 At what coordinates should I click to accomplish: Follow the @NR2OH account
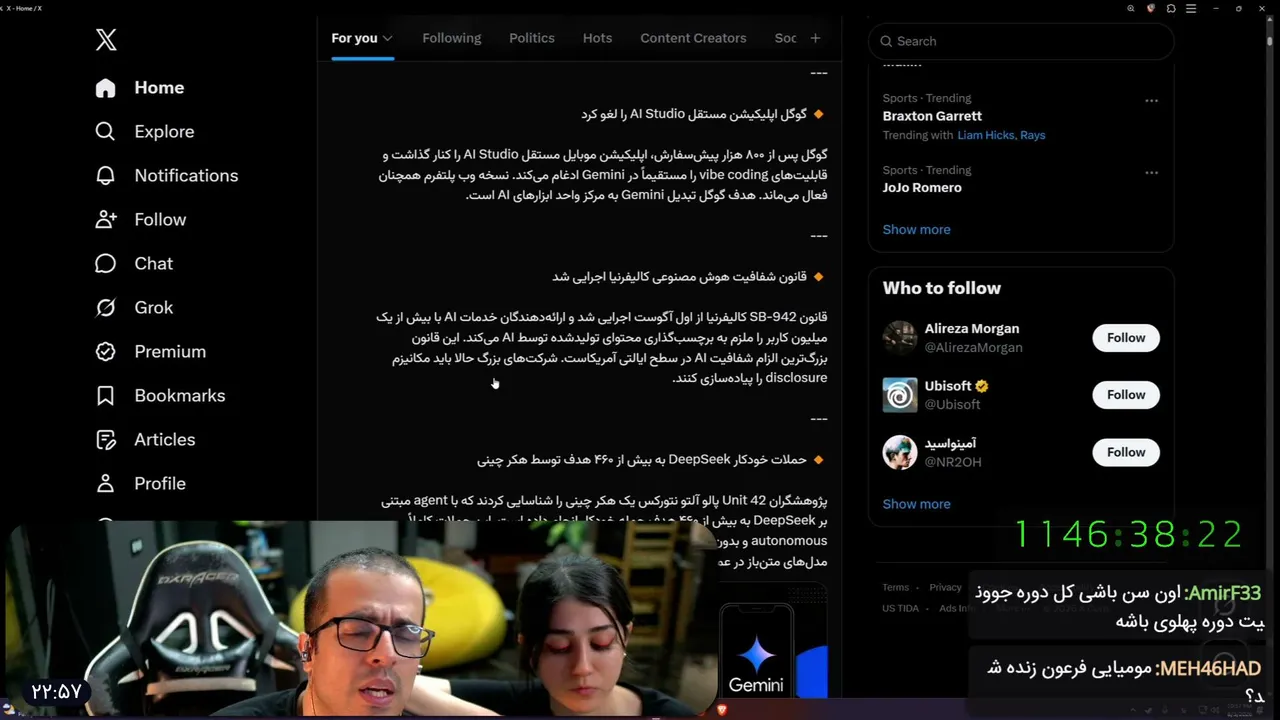1126,452
